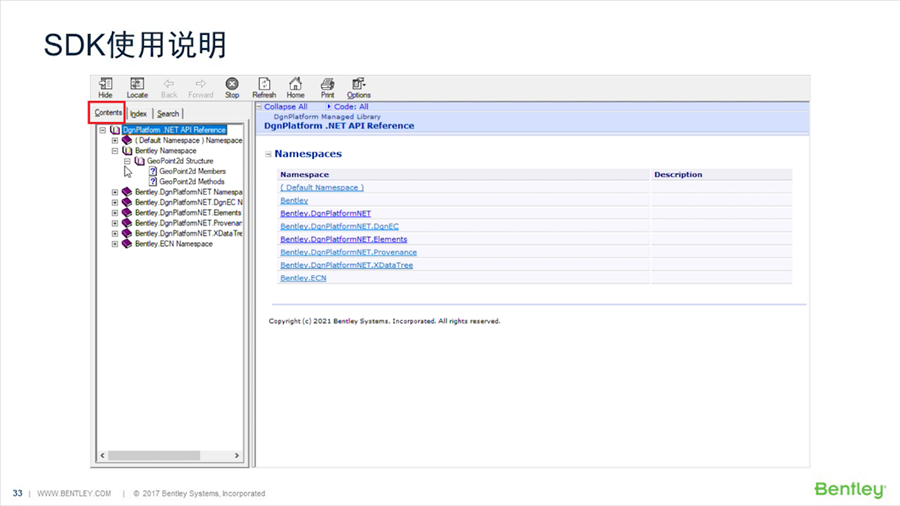This screenshot has width=900, height=506.
Task: Select ( Default Namespace ) Namespace in tree
Action: click(188, 141)
